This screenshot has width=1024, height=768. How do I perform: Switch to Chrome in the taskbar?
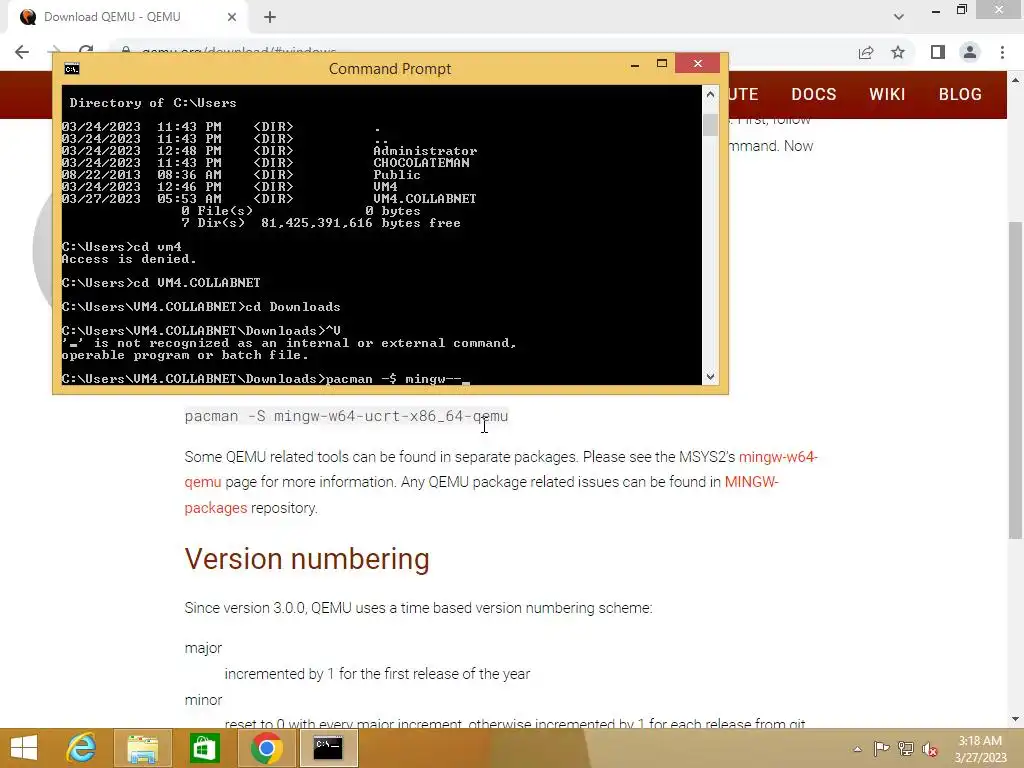tap(266, 748)
